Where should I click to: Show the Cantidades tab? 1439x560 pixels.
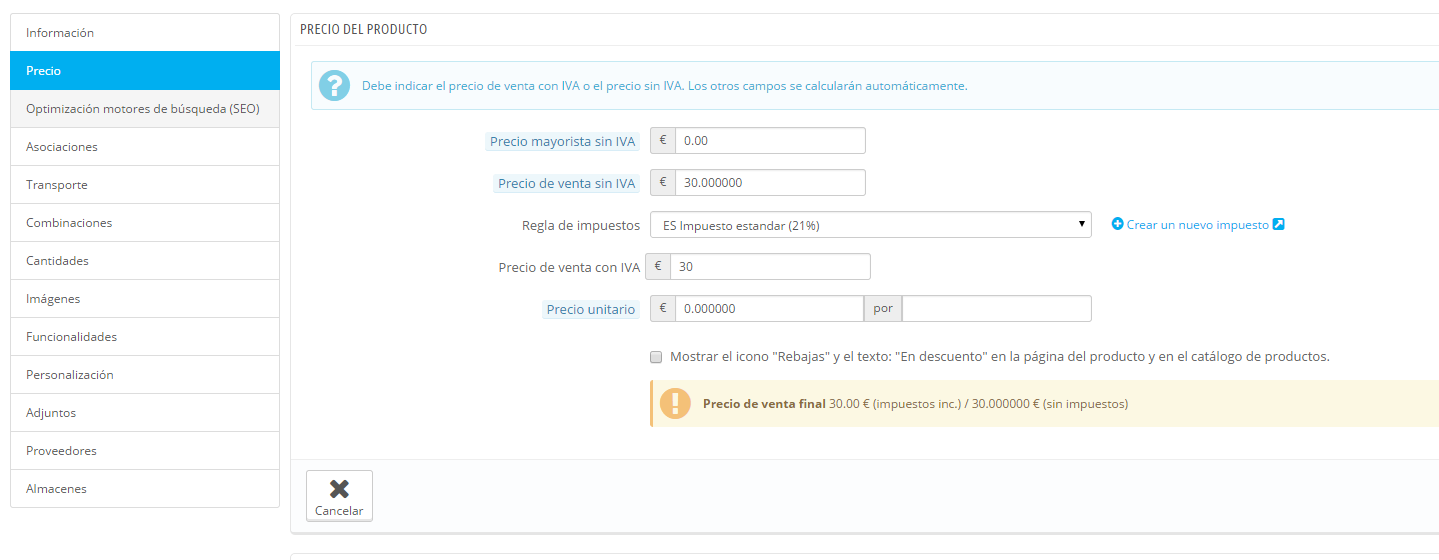145,261
